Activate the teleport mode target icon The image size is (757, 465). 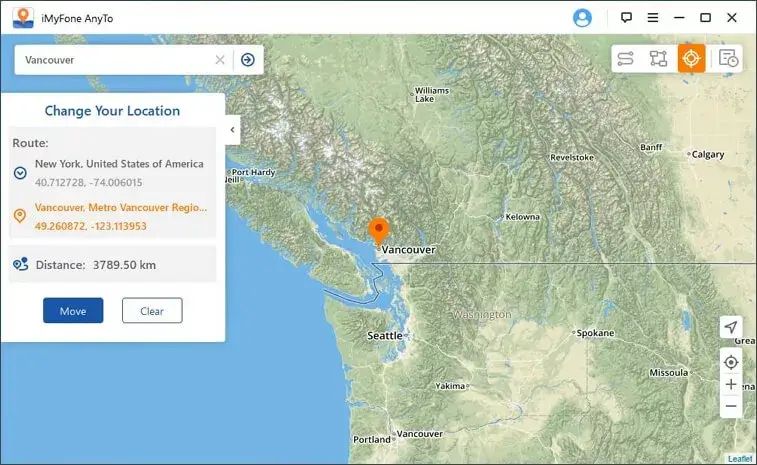(x=691, y=58)
